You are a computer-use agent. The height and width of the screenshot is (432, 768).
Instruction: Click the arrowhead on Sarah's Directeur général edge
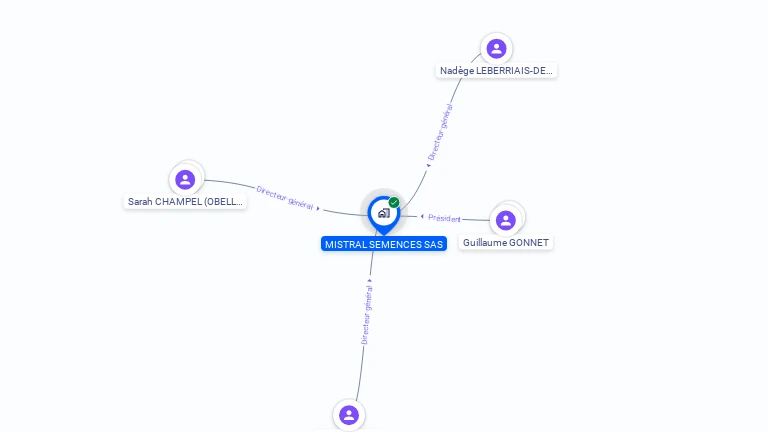(318, 209)
